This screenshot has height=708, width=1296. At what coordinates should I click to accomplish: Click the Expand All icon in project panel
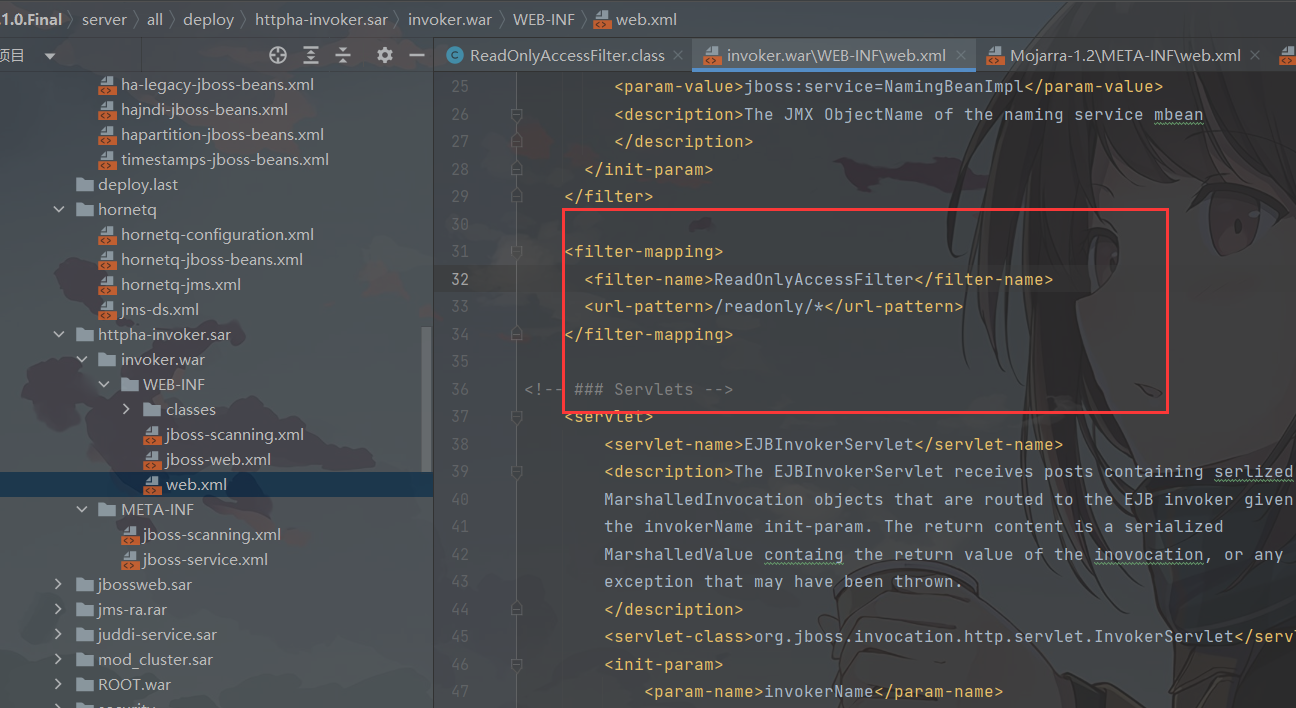311,56
